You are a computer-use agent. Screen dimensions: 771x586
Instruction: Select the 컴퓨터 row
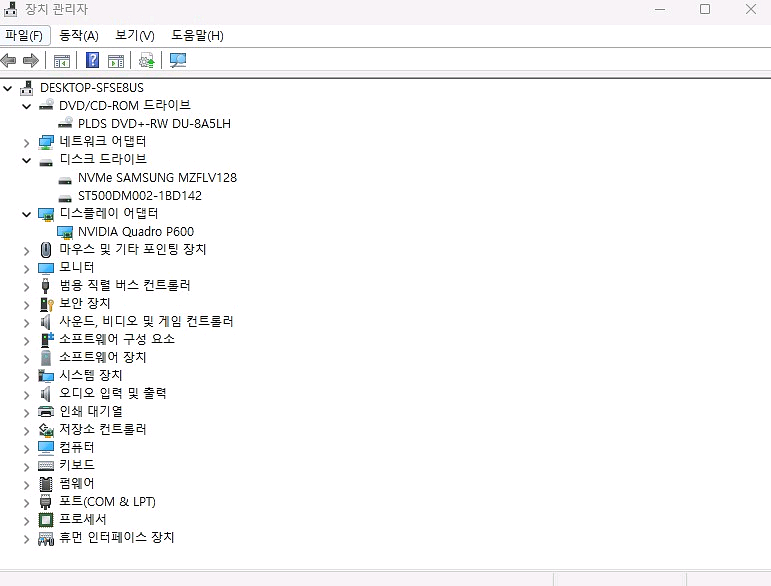click(77, 447)
